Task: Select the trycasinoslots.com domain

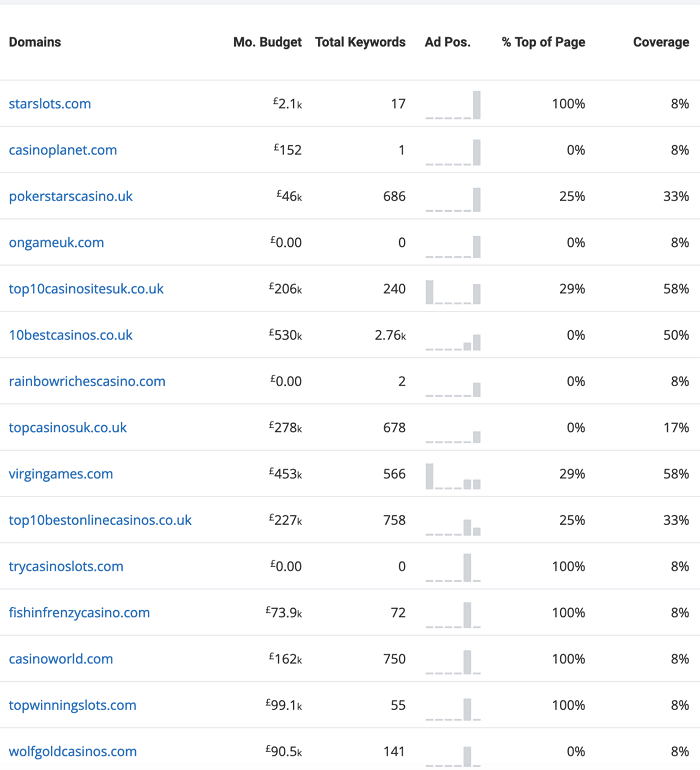Action: click(x=66, y=566)
